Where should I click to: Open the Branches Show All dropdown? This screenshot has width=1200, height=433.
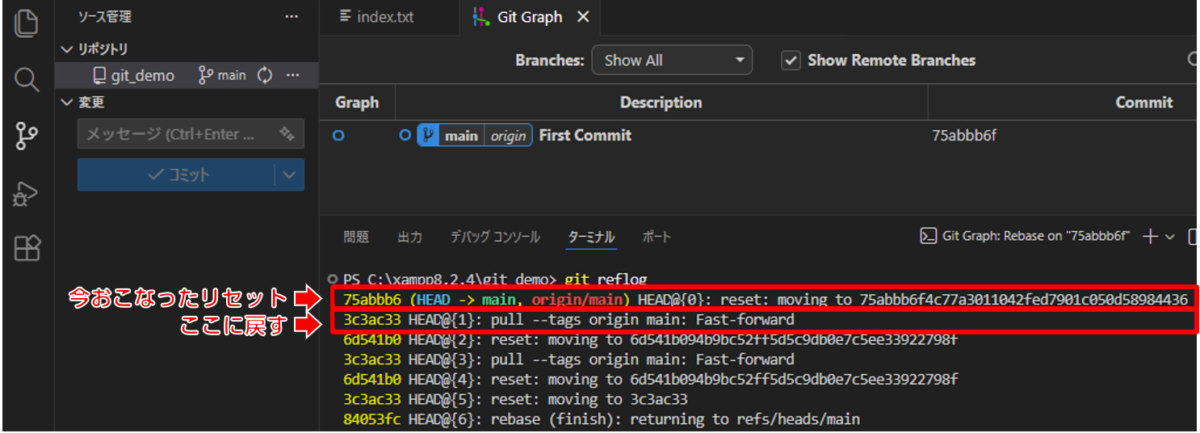[671, 60]
